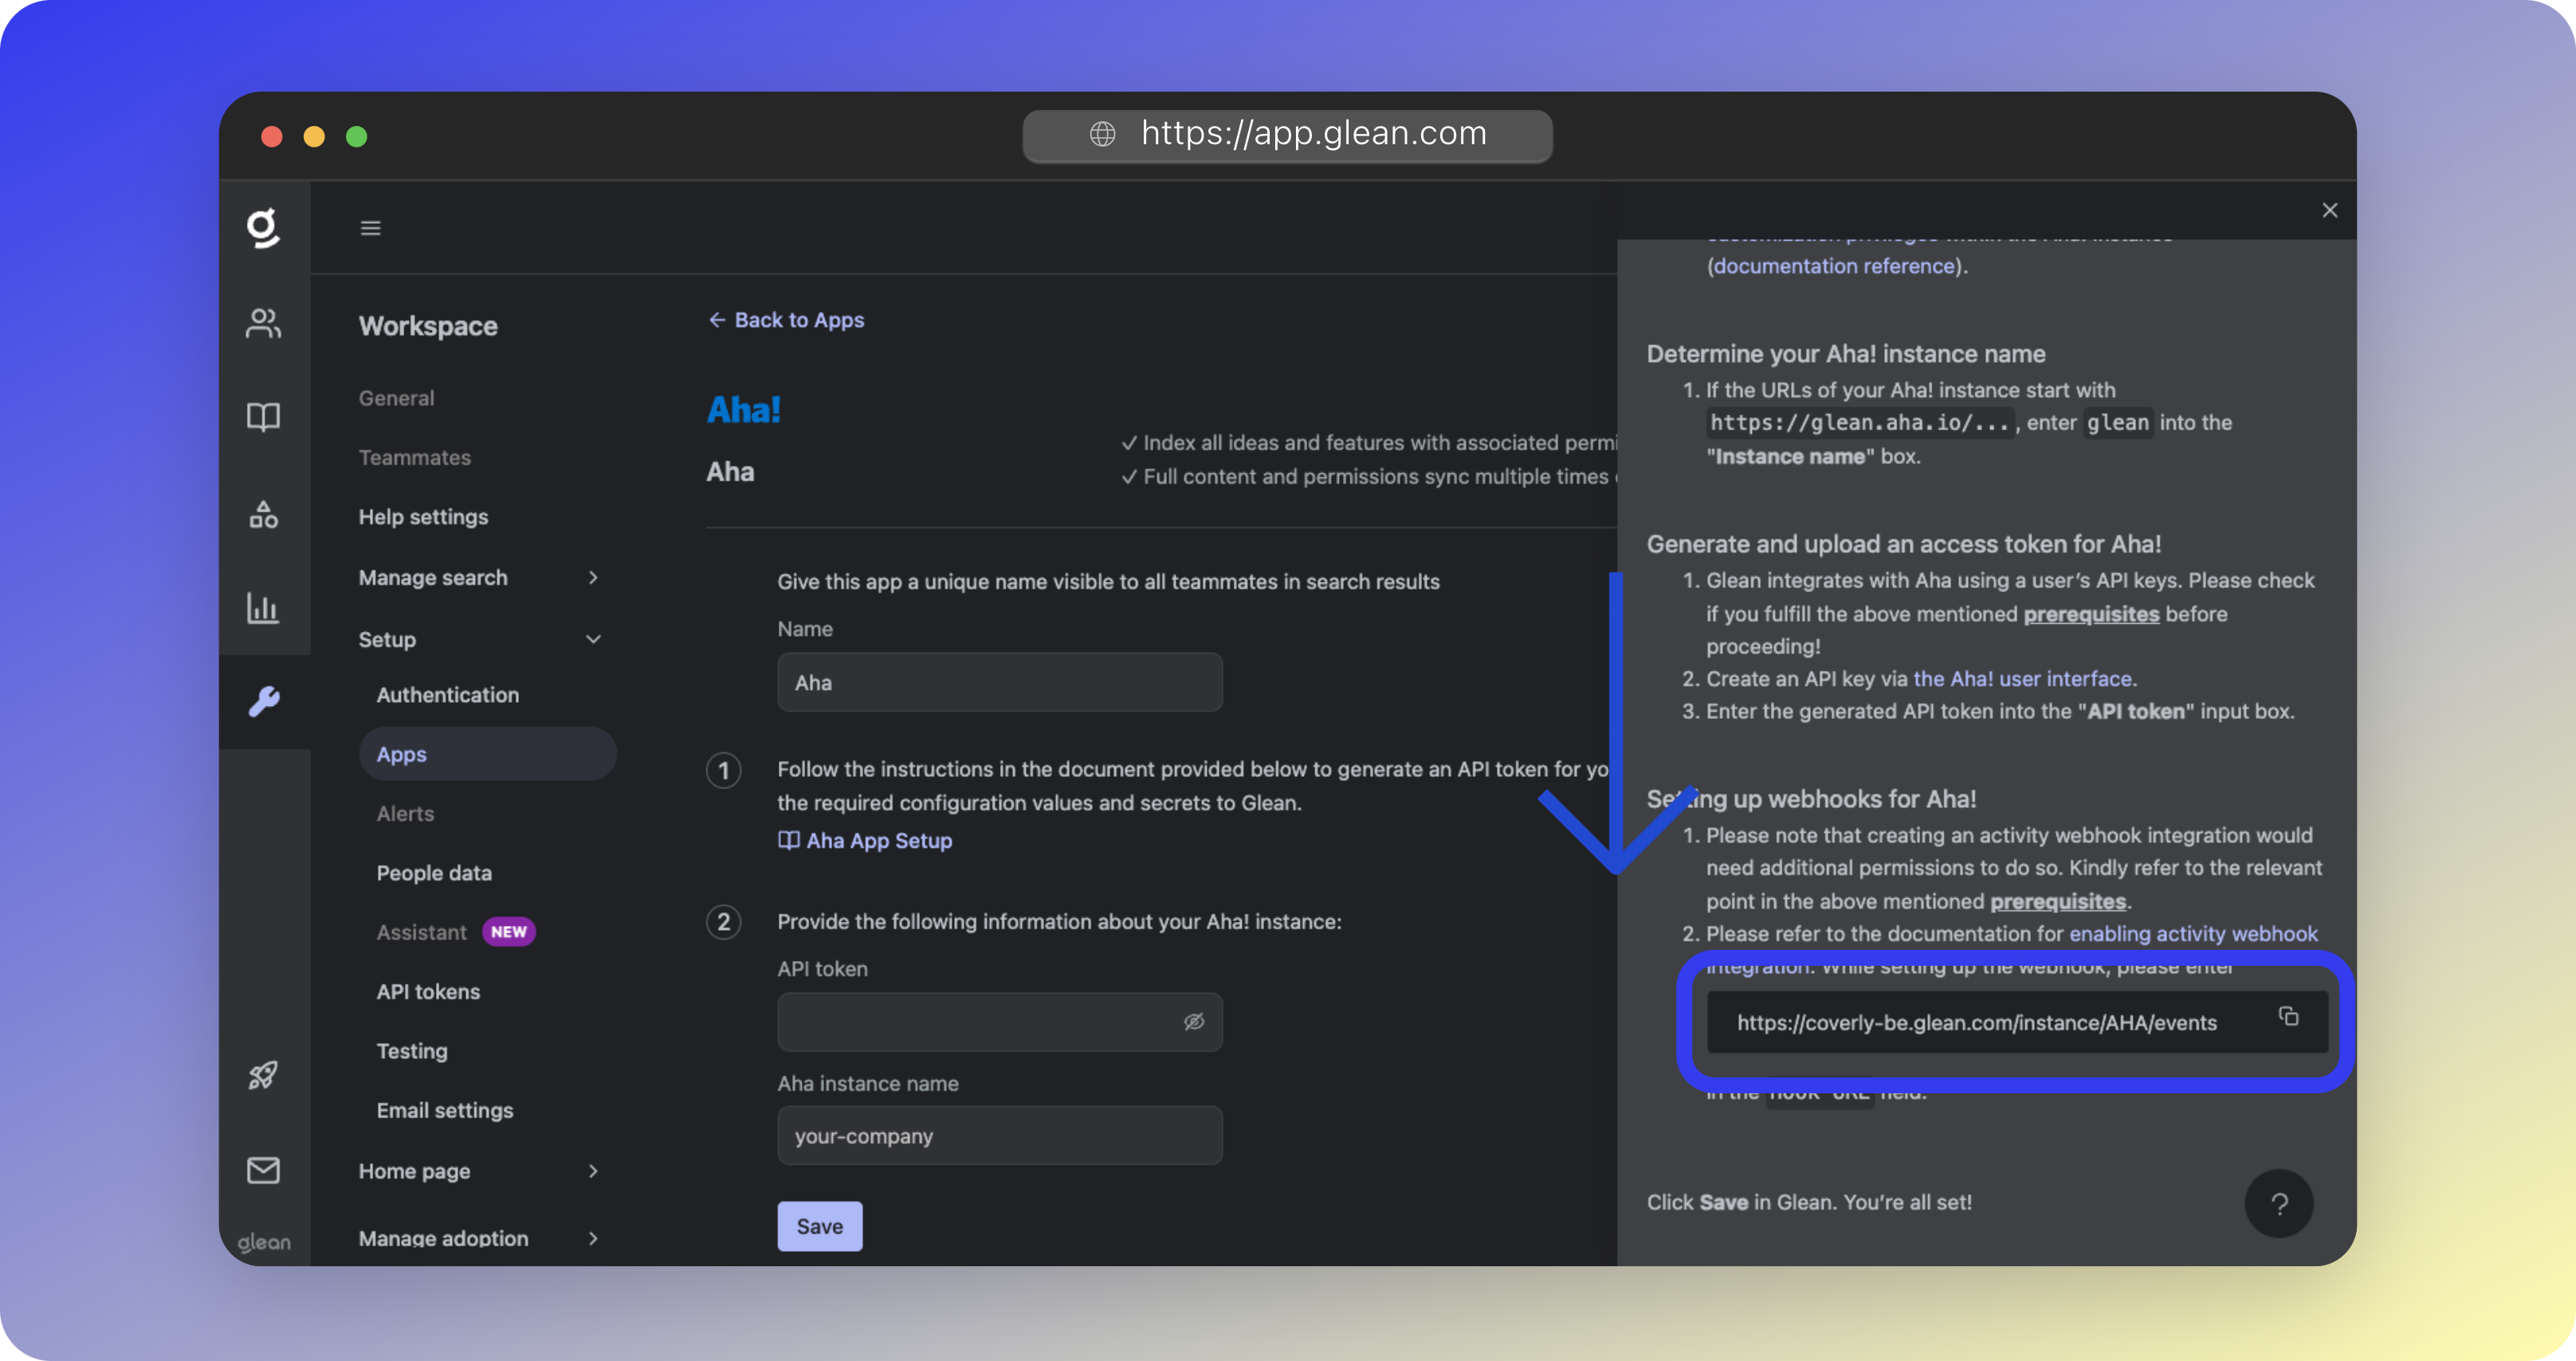Go Back to Apps link

pyautogui.click(x=786, y=320)
